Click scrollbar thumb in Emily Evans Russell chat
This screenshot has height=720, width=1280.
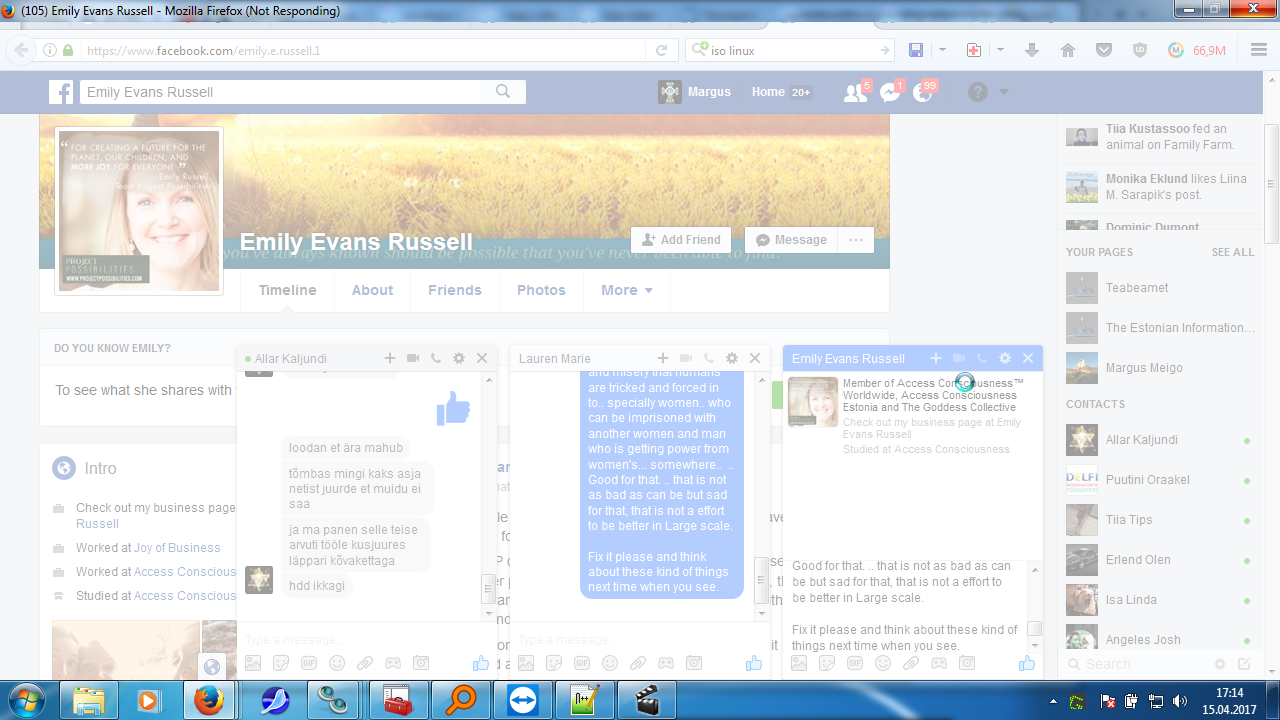(x=1035, y=628)
